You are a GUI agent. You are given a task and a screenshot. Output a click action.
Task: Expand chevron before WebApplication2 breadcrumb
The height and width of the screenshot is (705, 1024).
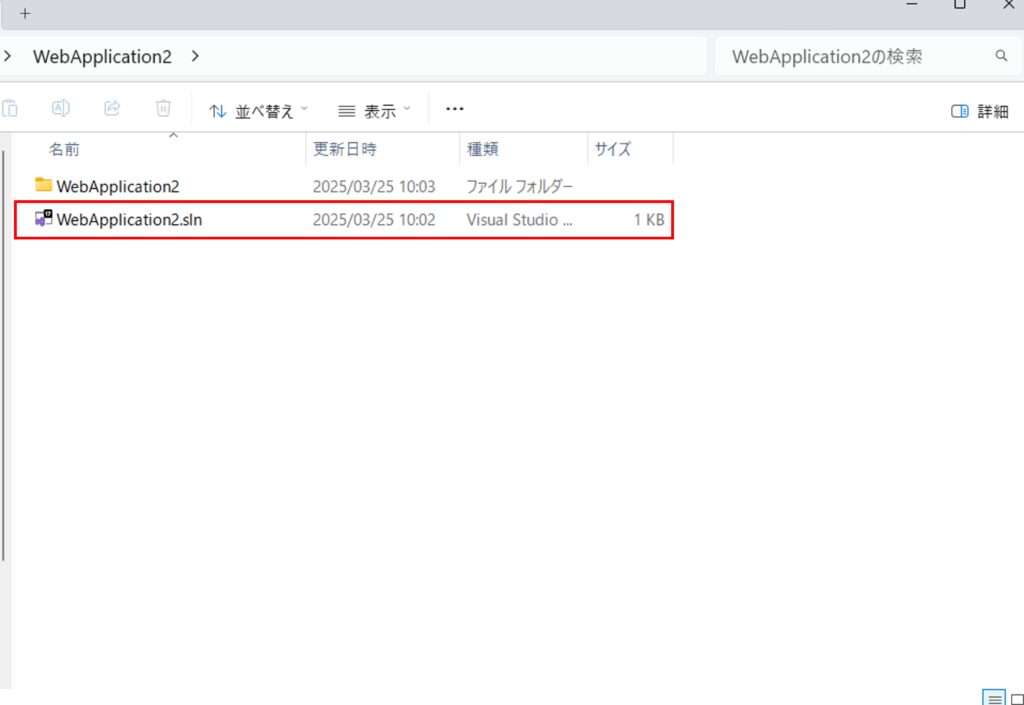(7, 56)
